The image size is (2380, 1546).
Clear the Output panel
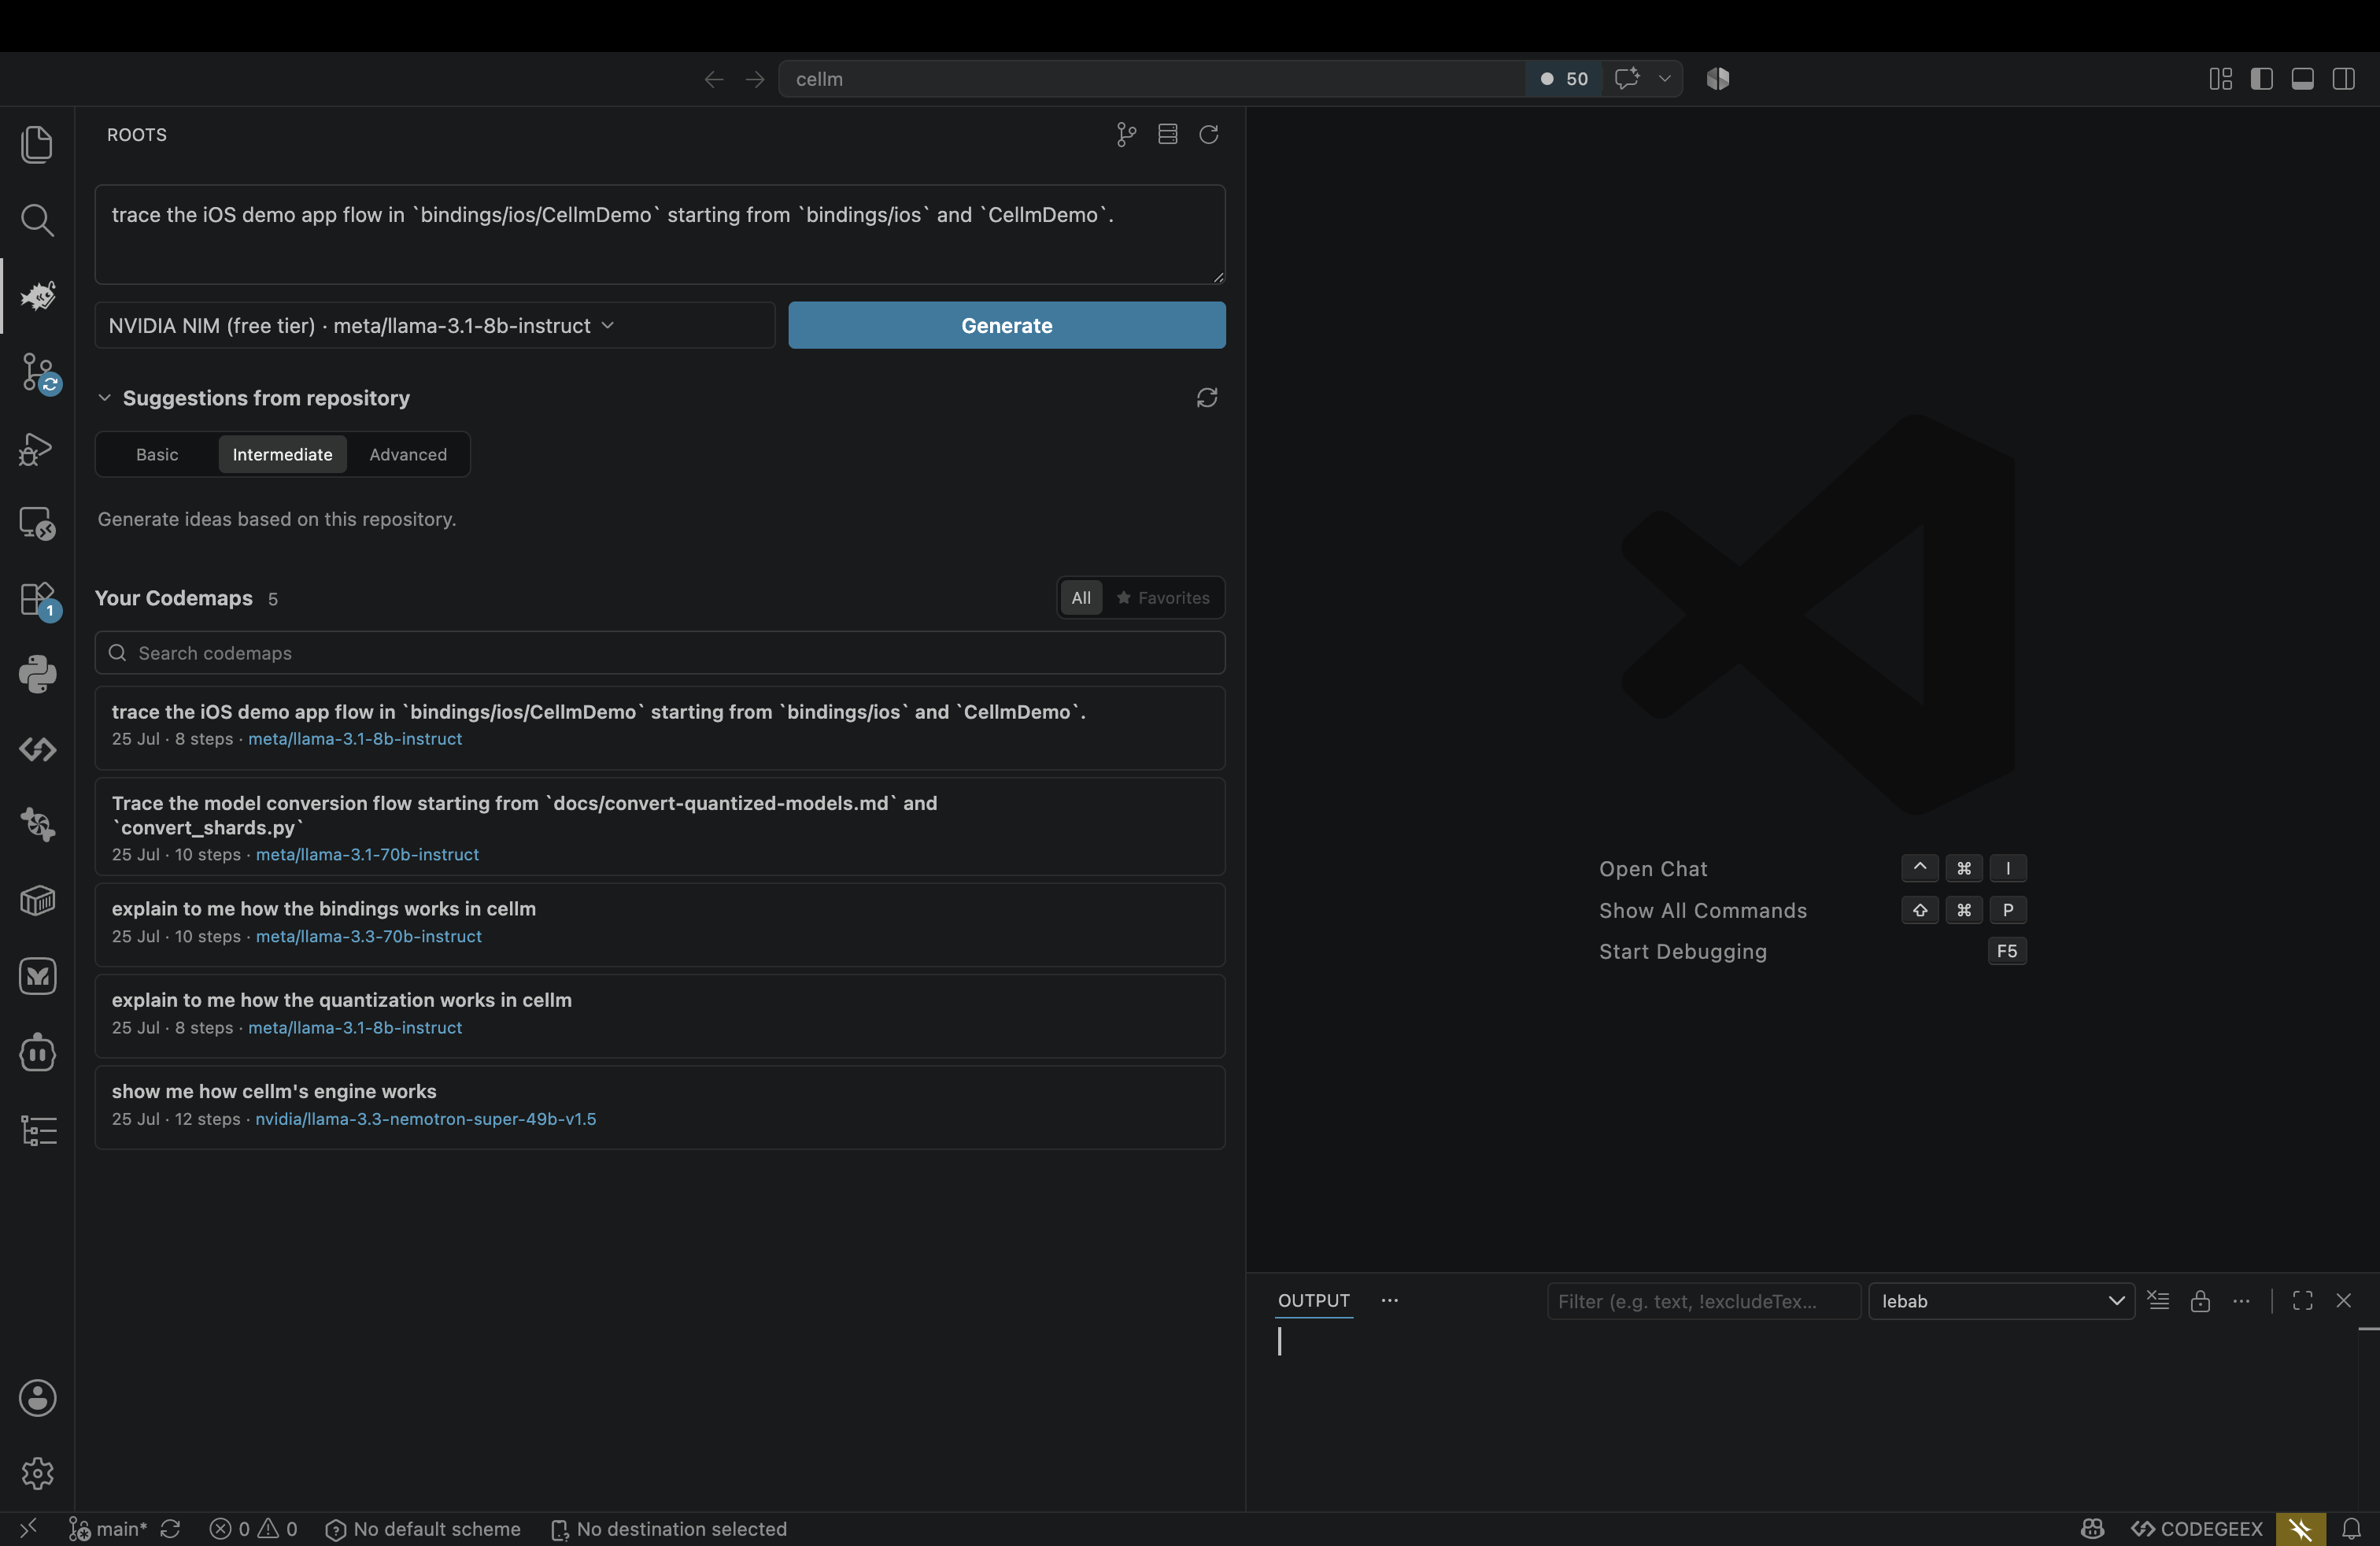pos(2159,1301)
